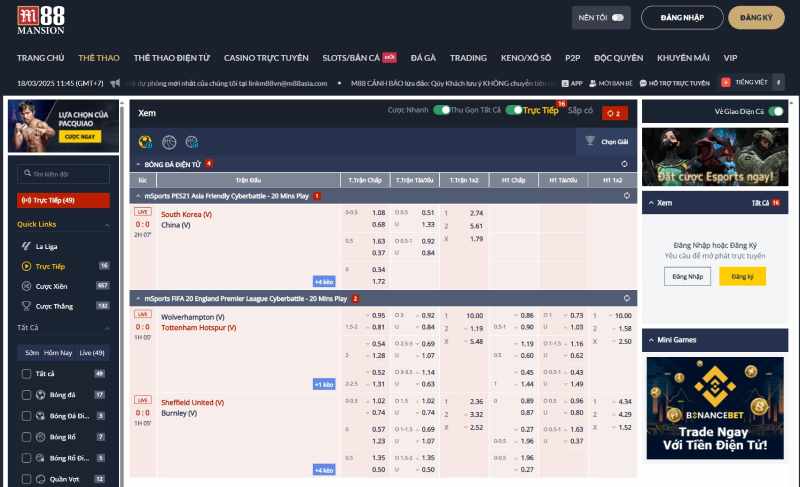This screenshot has height=487, width=800.
Task: Show more bets for South Korea vs China
Action: [324, 281]
